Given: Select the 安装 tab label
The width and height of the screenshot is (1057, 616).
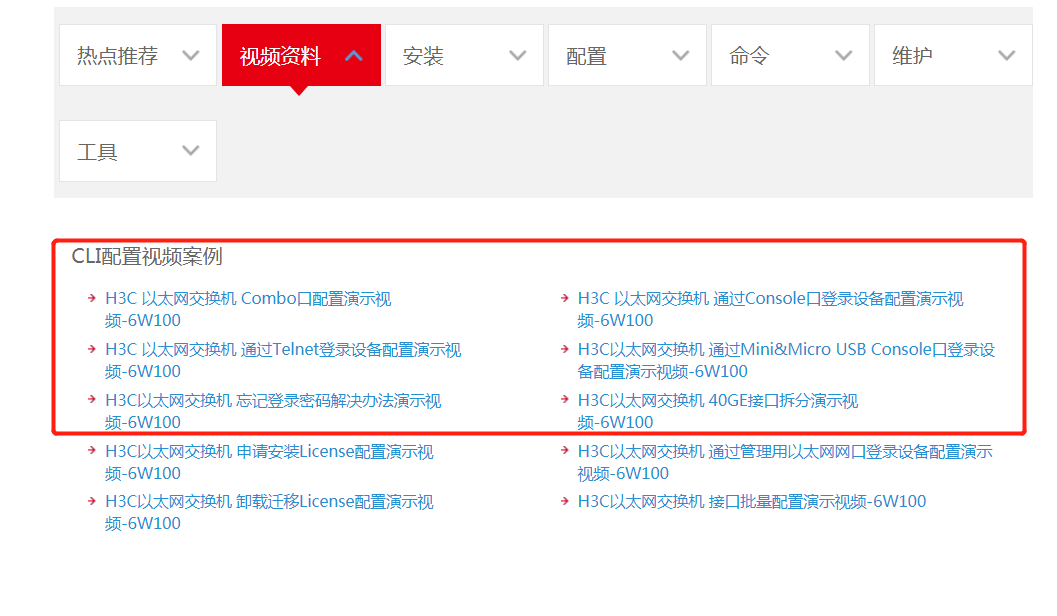Looking at the screenshot, I should 423,56.
